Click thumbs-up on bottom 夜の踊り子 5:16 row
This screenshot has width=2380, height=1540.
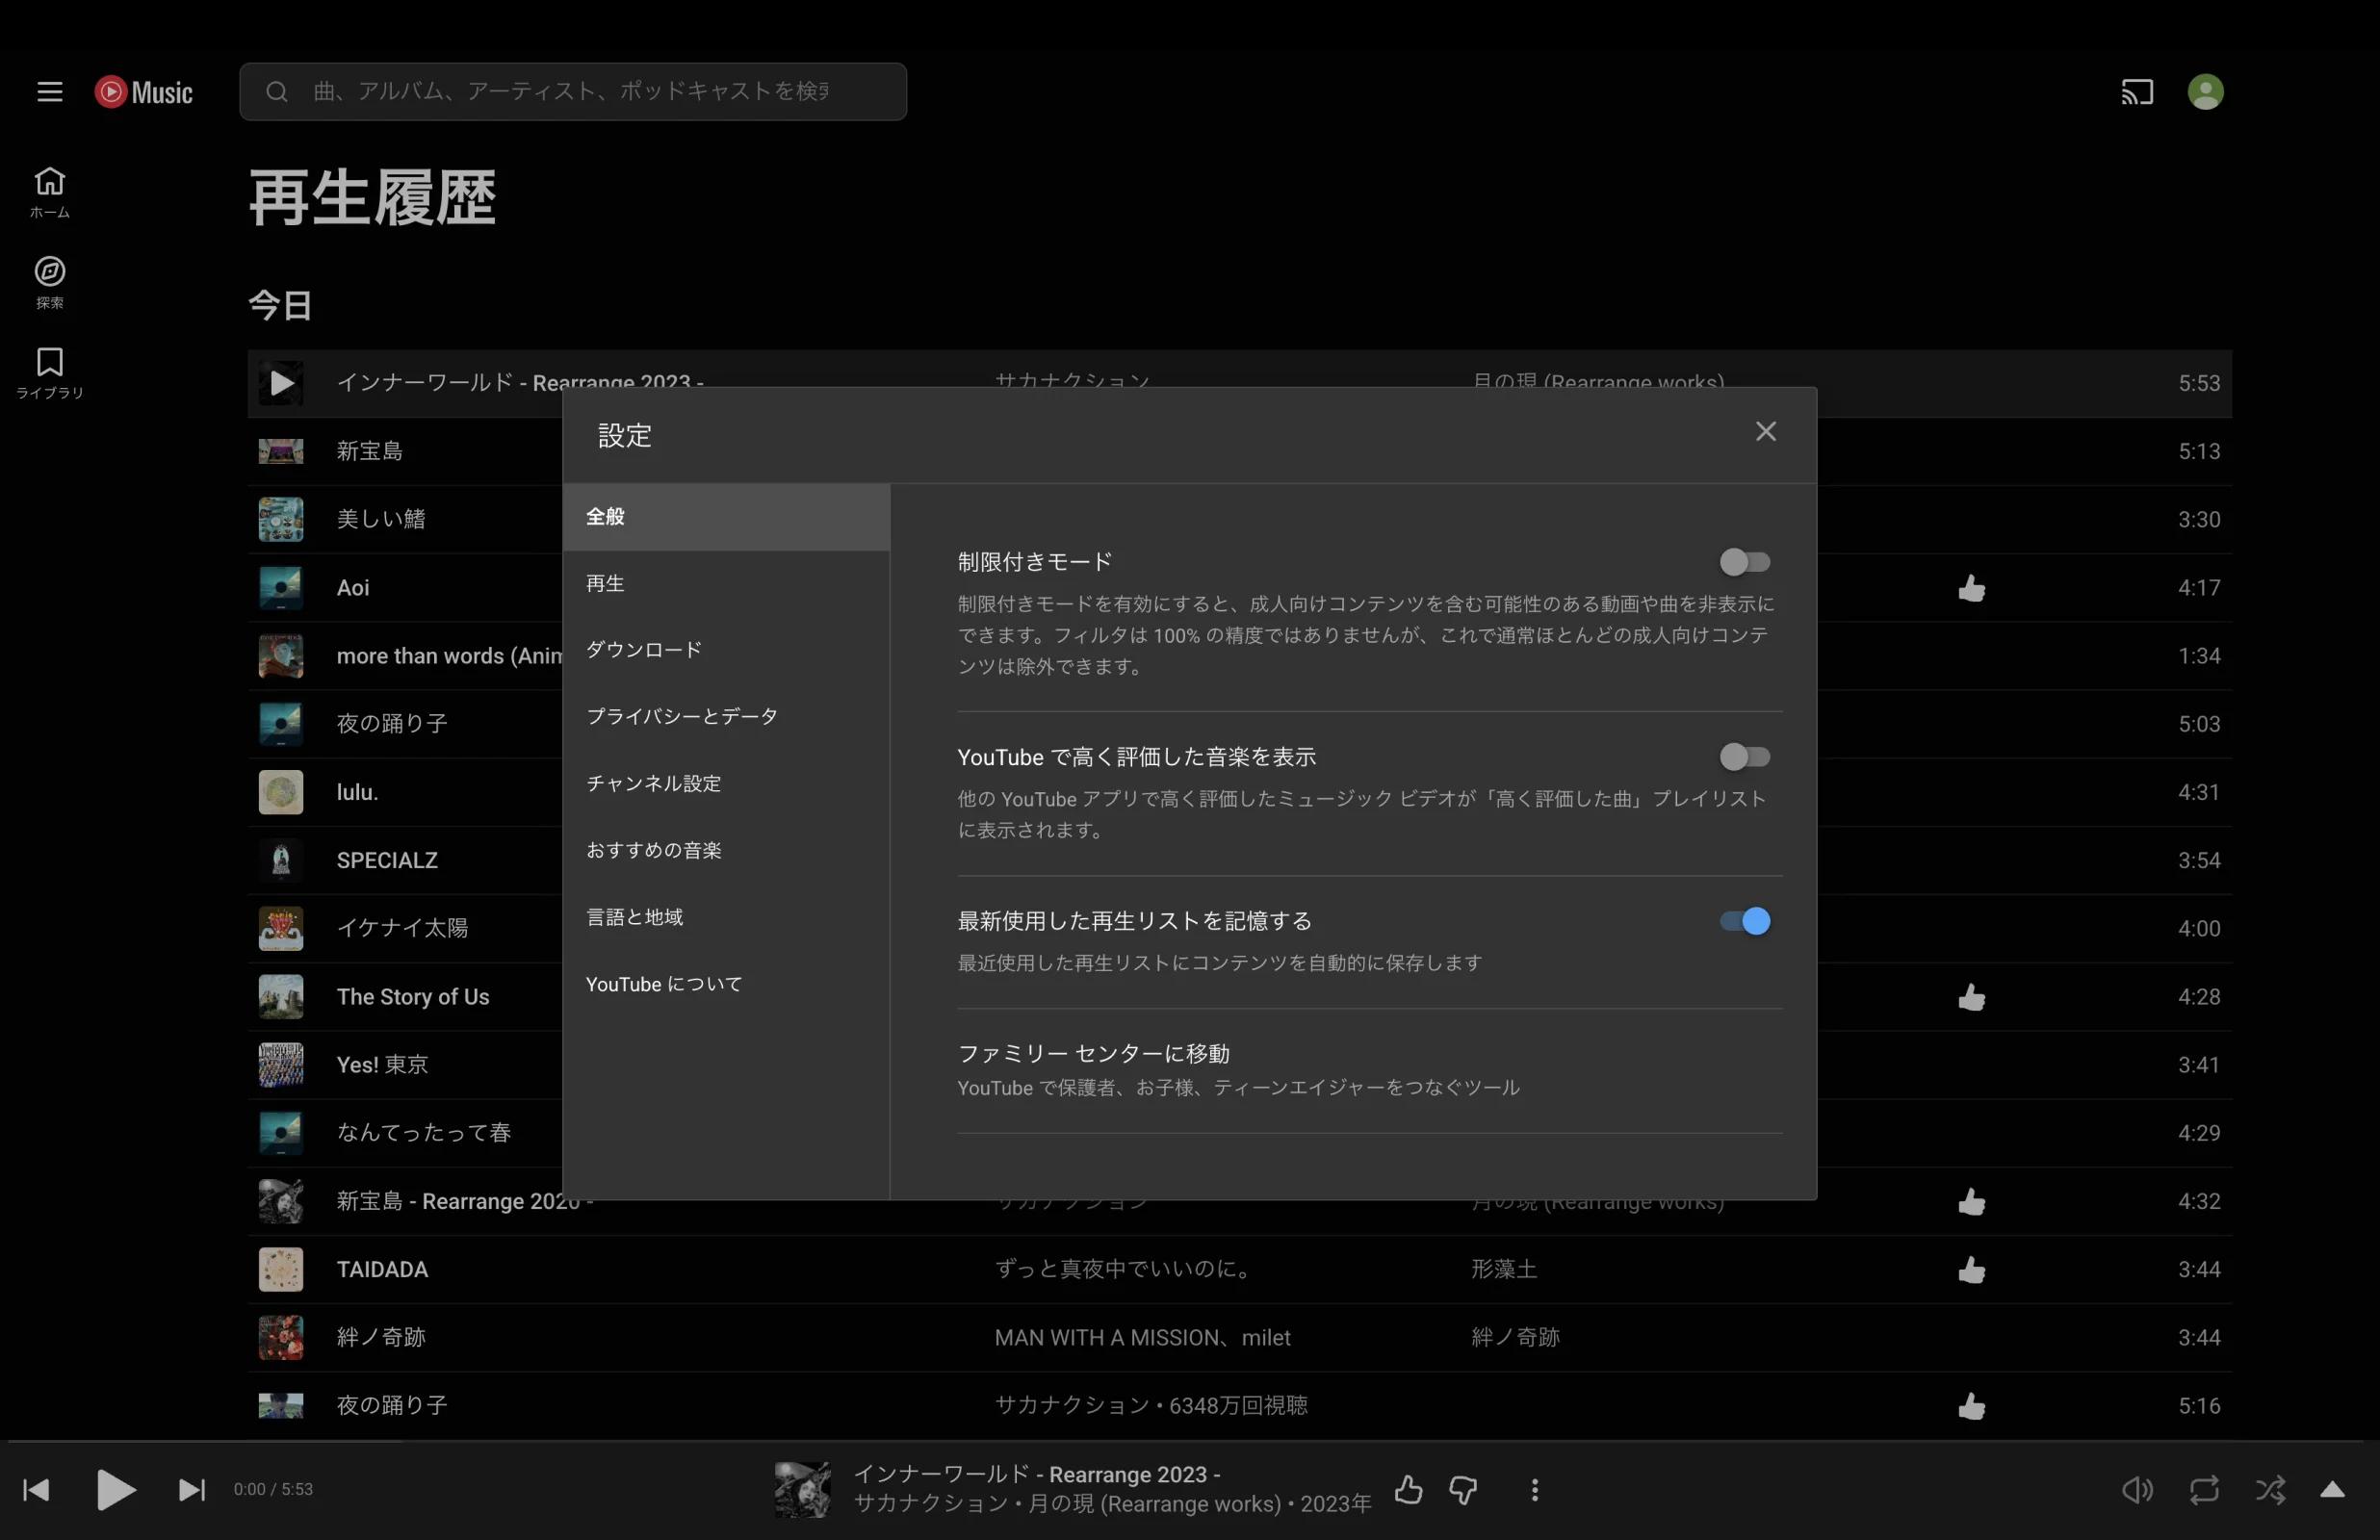tap(1971, 1406)
